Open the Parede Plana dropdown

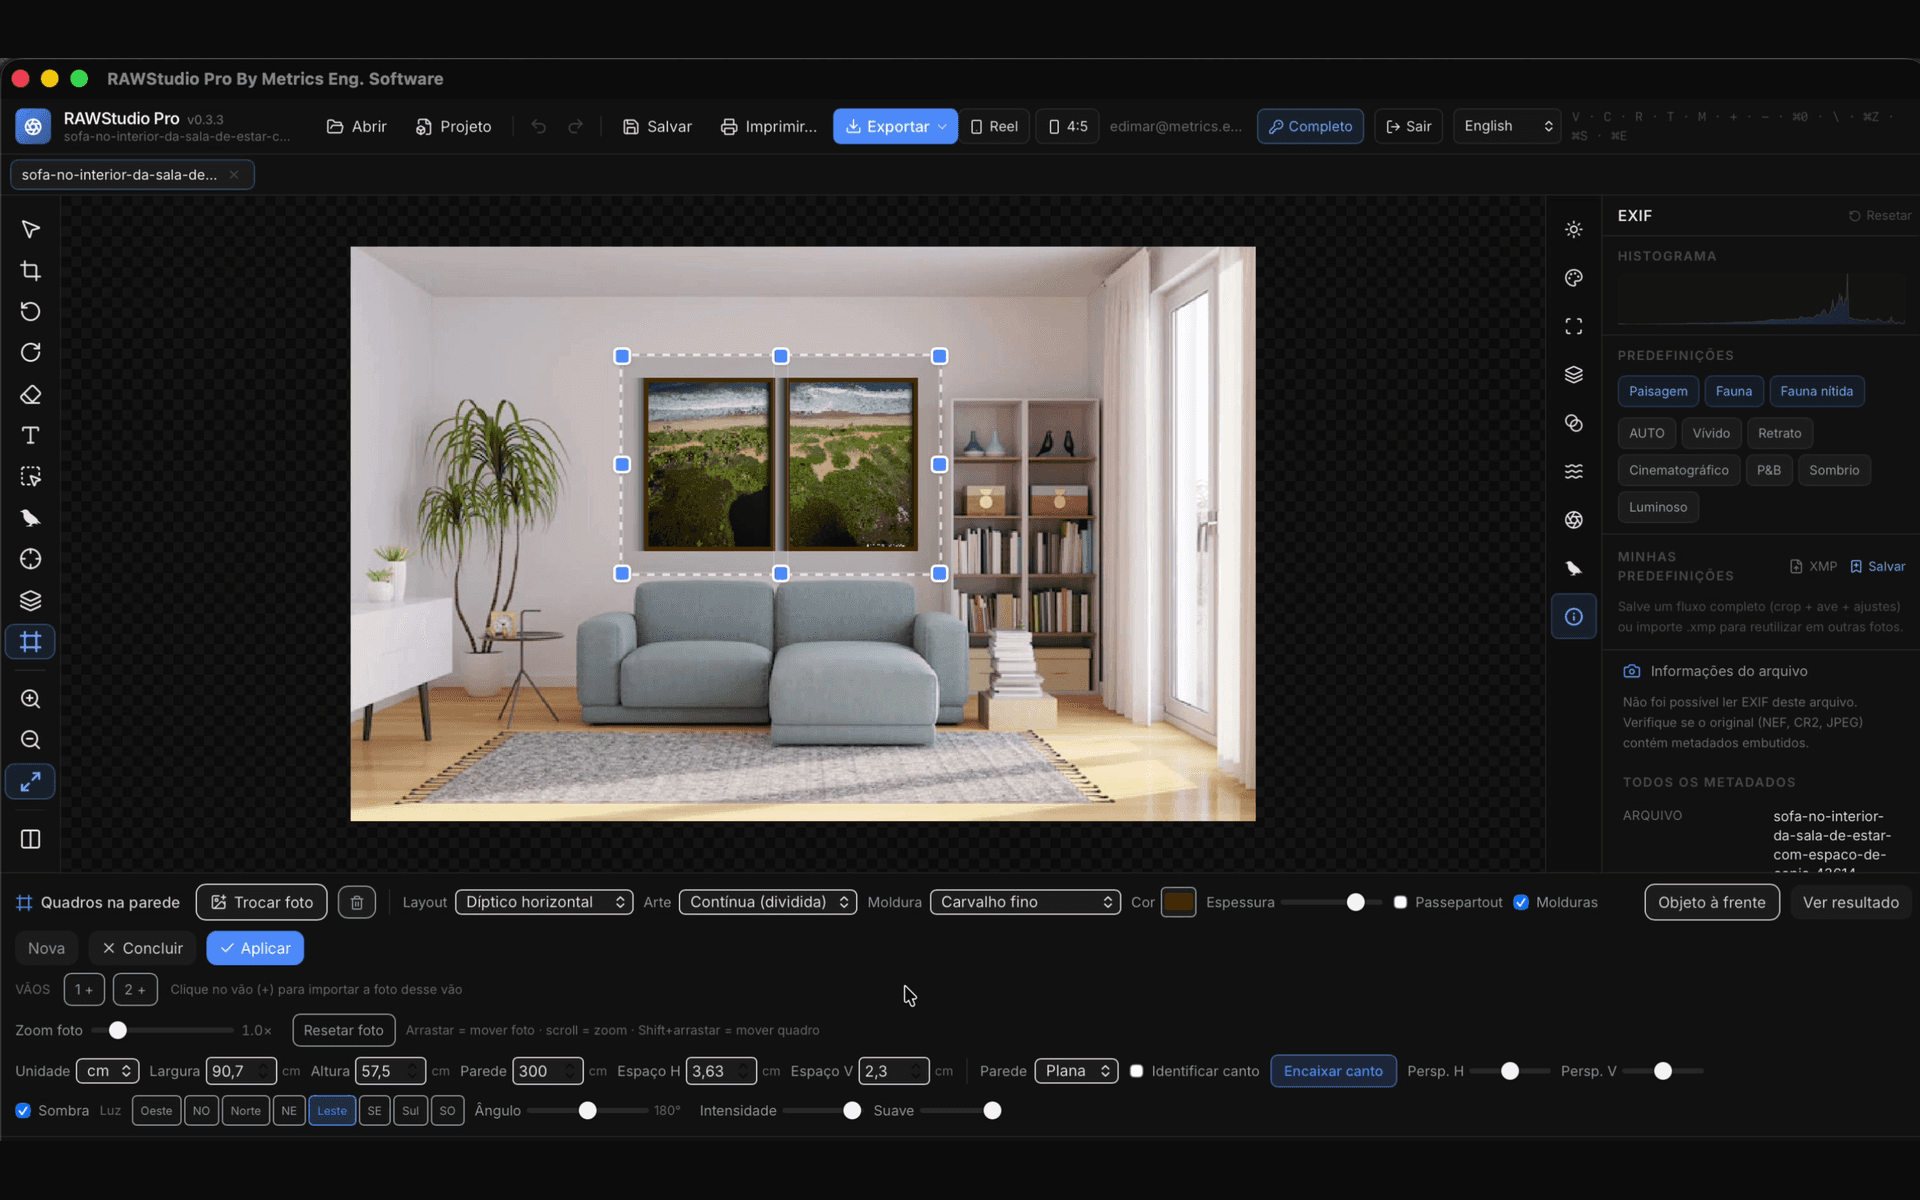pyautogui.click(x=1076, y=1071)
